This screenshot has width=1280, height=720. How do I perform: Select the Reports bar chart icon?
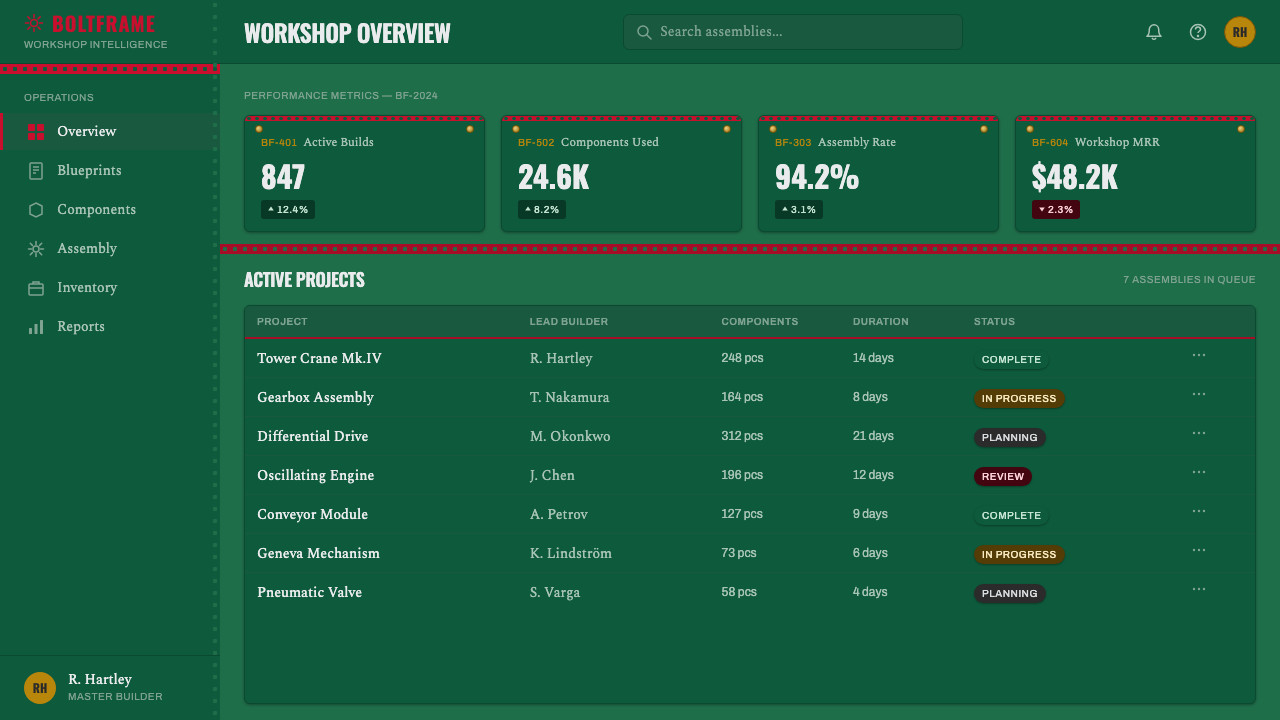click(x=36, y=327)
